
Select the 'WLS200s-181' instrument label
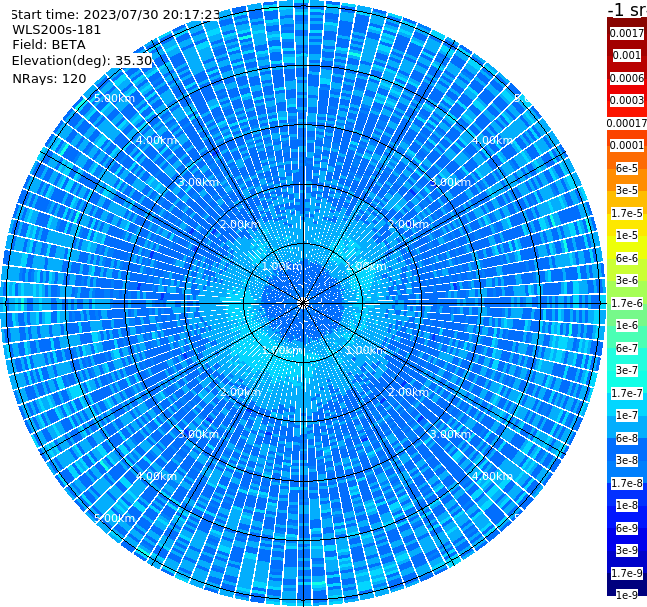pos(57,30)
